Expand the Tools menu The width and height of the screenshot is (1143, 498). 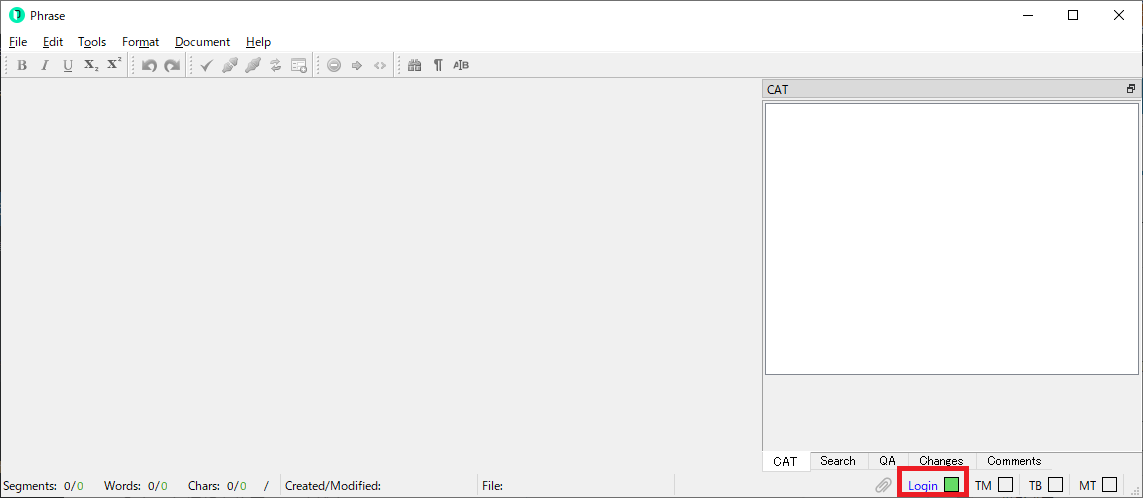point(92,42)
